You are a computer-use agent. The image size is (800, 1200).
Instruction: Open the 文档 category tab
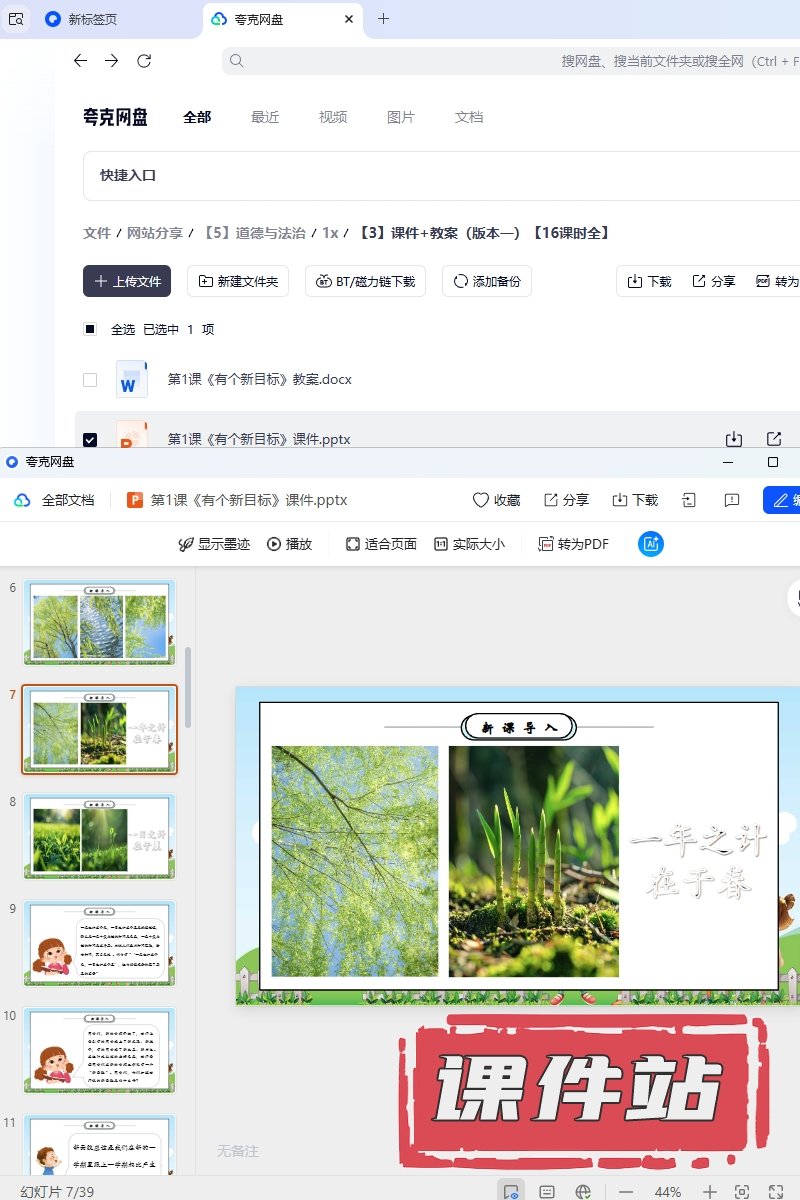(x=469, y=117)
